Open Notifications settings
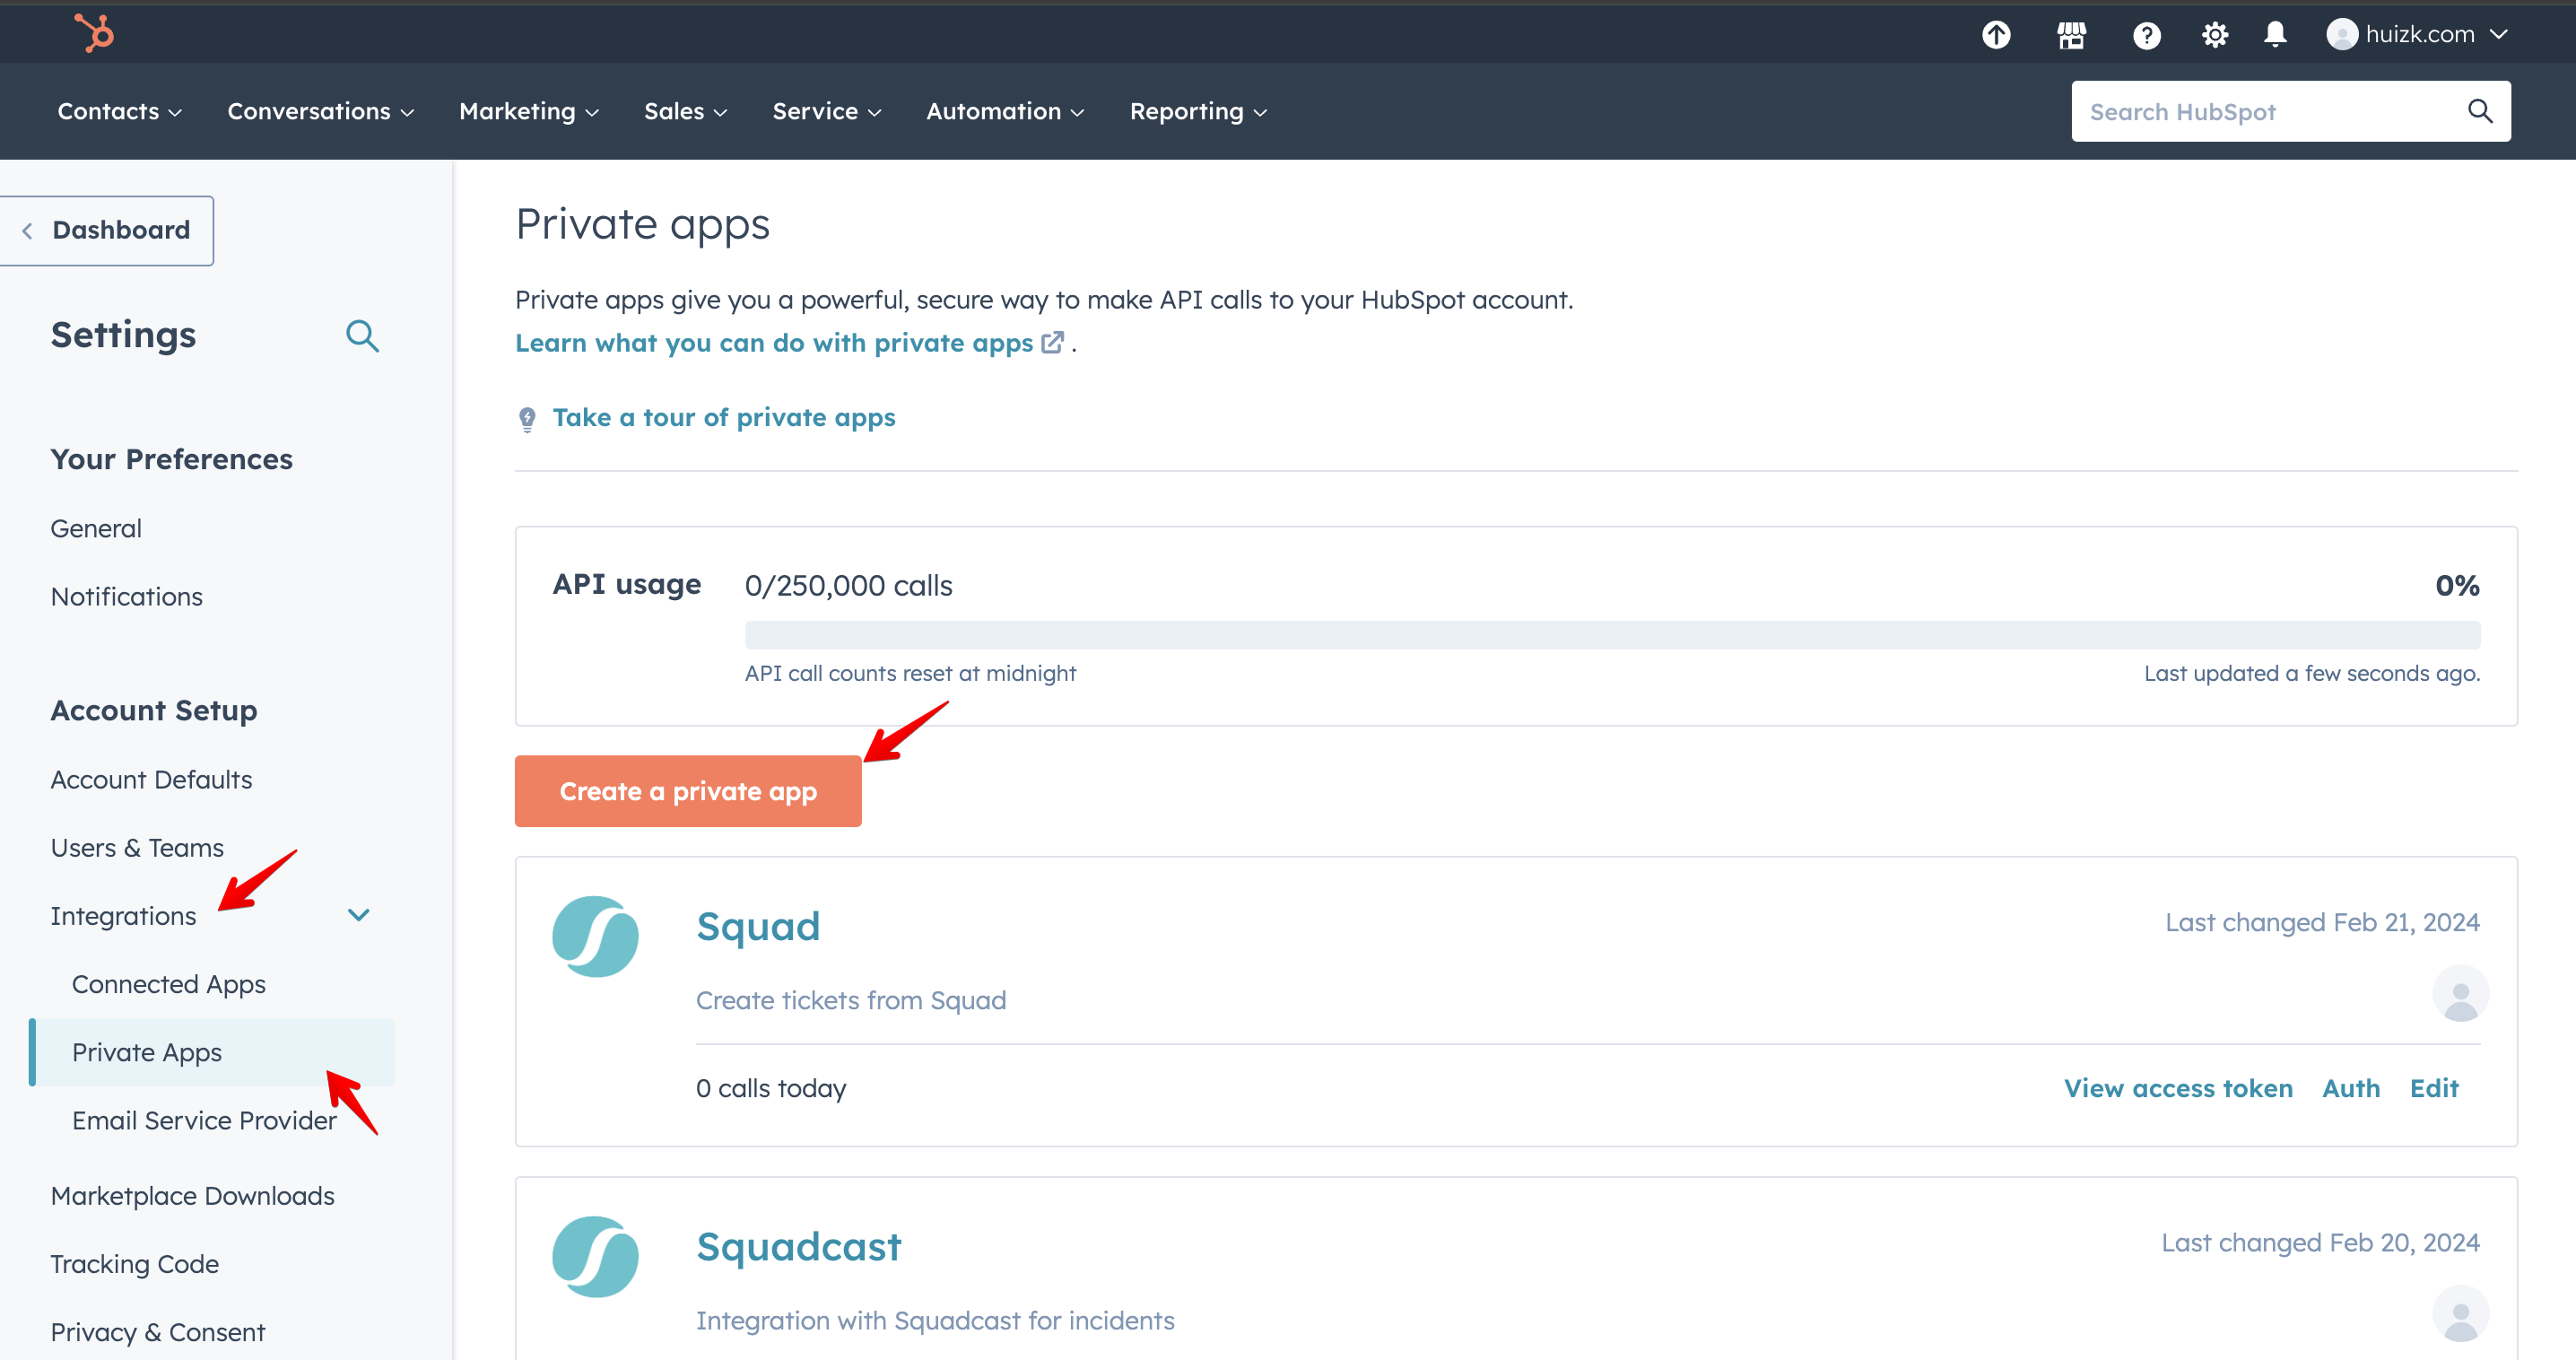This screenshot has width=2576, height=1360. click(127, 596)
